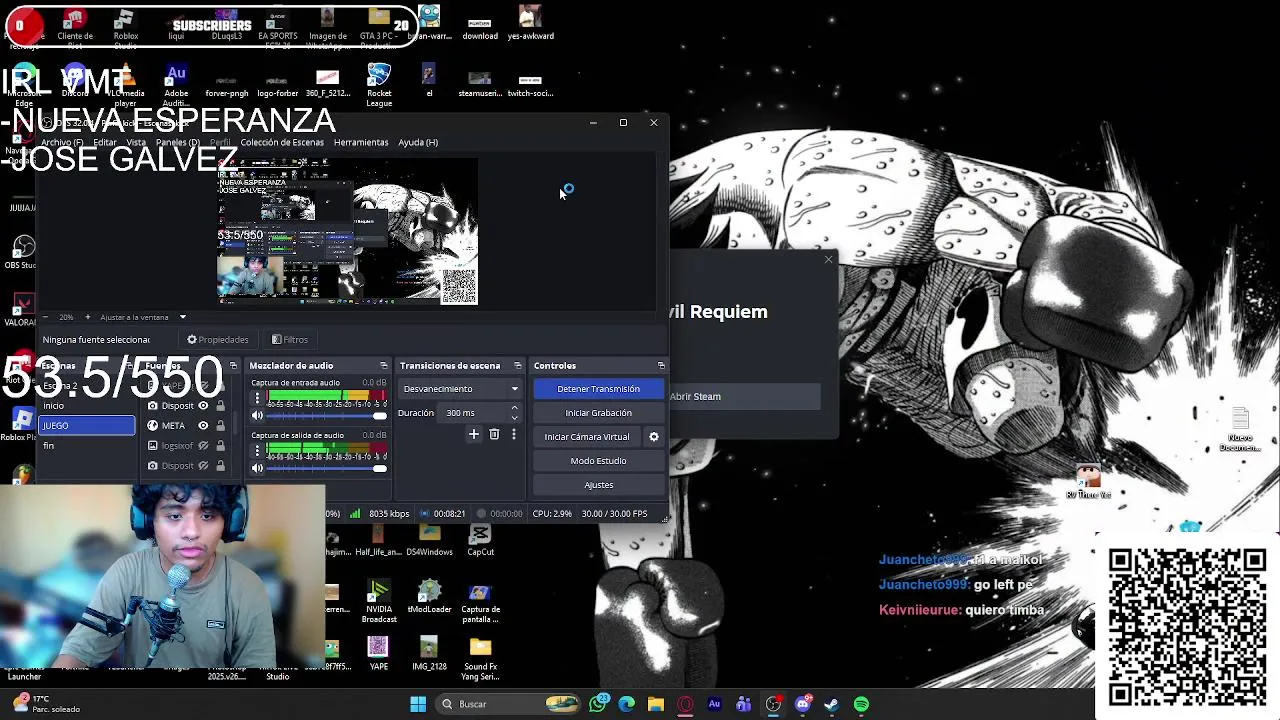Screen dimensions: 1280x720
Task: Toggle lock on META source
Action: pos(220,426)
